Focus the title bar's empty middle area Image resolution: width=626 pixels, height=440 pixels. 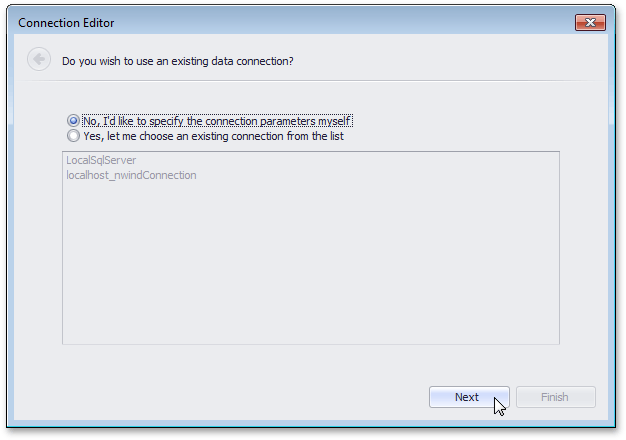click(x=343, y=23)
